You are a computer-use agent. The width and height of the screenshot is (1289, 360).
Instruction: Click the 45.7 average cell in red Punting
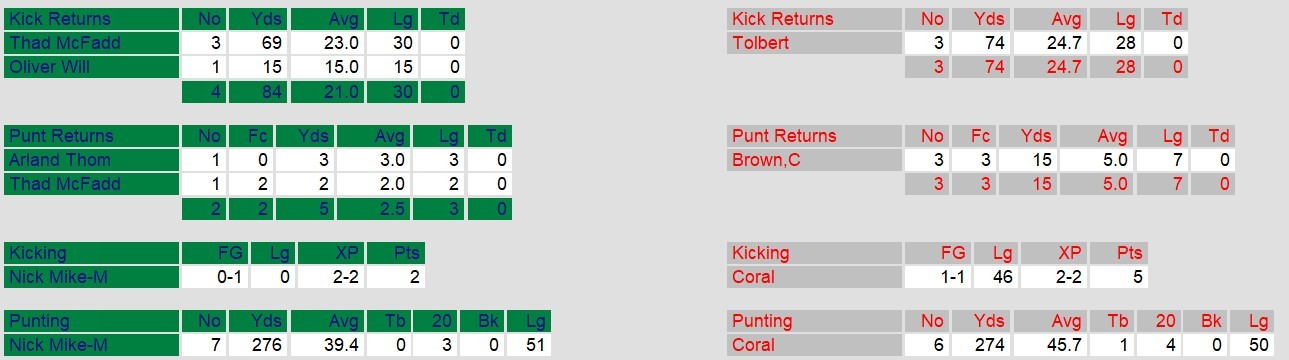[1049, 346]
